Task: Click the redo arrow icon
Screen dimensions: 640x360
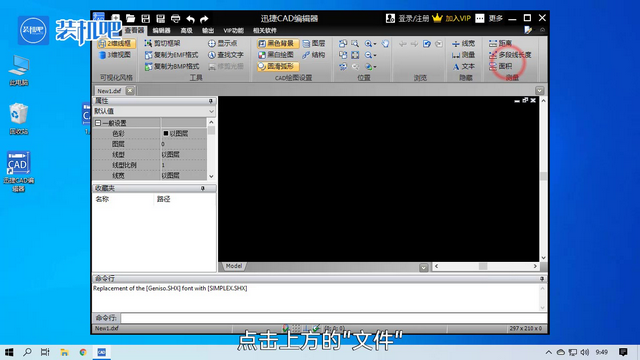Action: point(204,19)
